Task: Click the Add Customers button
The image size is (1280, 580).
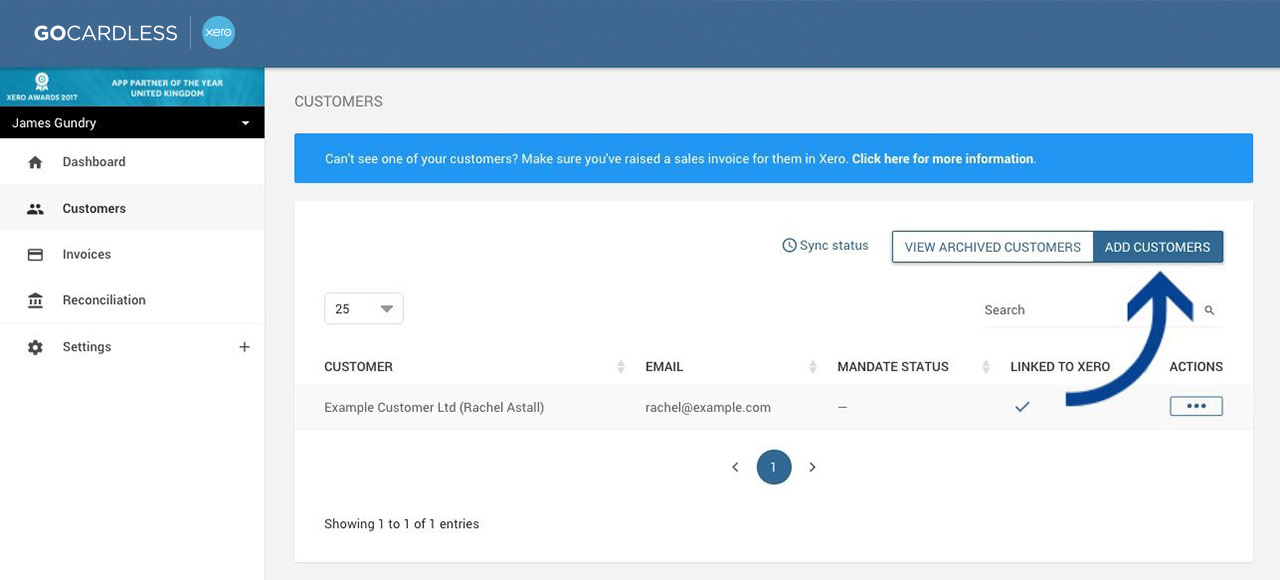Action: click(x=1158, y=247)
